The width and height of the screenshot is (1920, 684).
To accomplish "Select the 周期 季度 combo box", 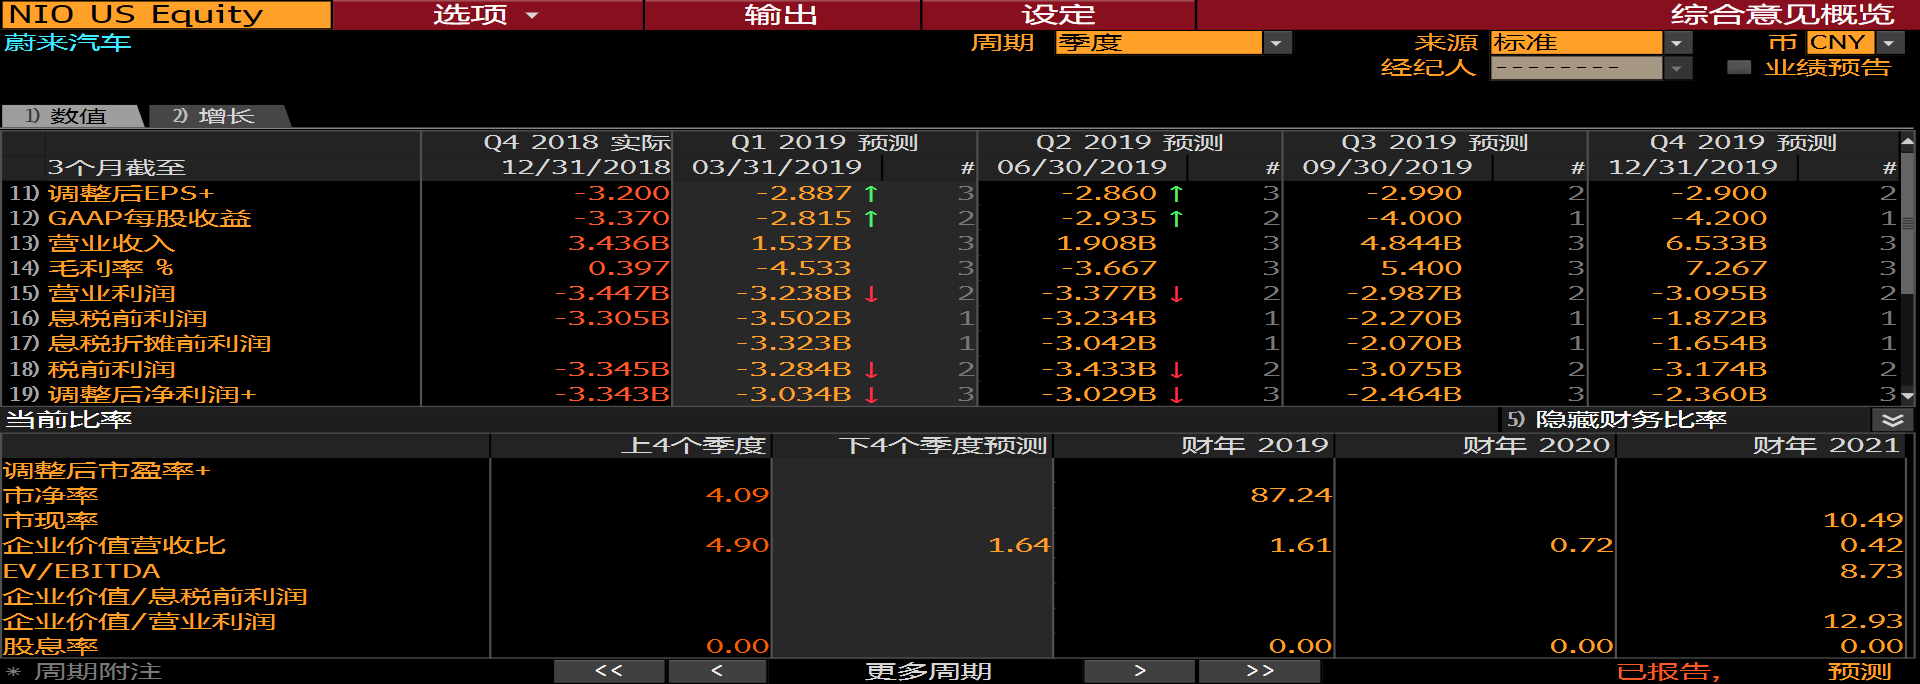I will click(1160, 43).
